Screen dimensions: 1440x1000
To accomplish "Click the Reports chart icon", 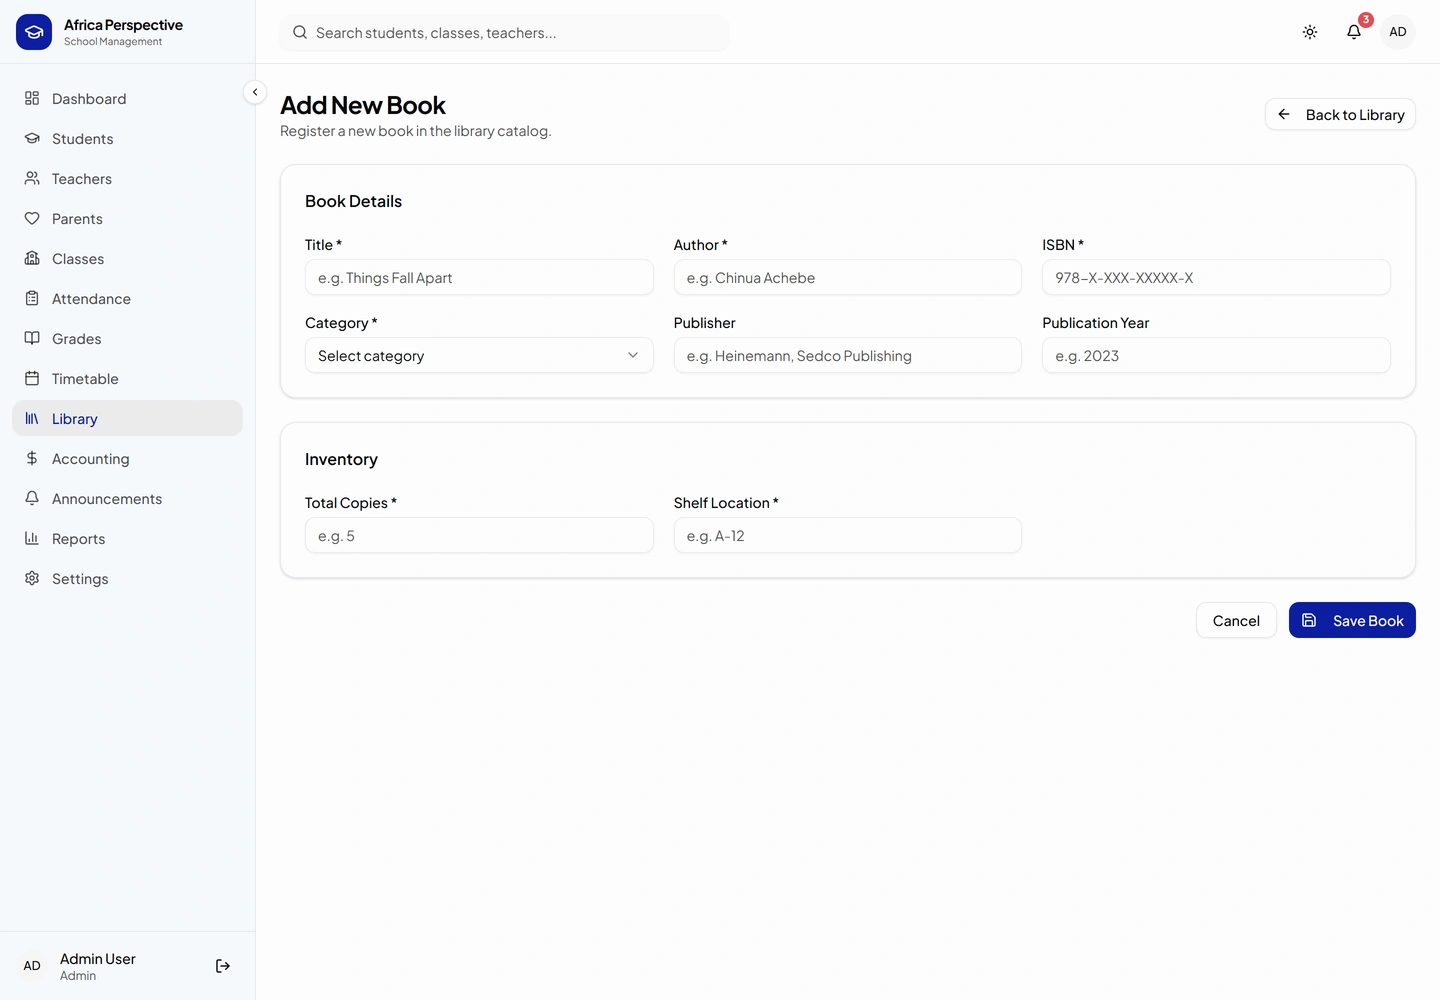I will [x=32, y=538].
